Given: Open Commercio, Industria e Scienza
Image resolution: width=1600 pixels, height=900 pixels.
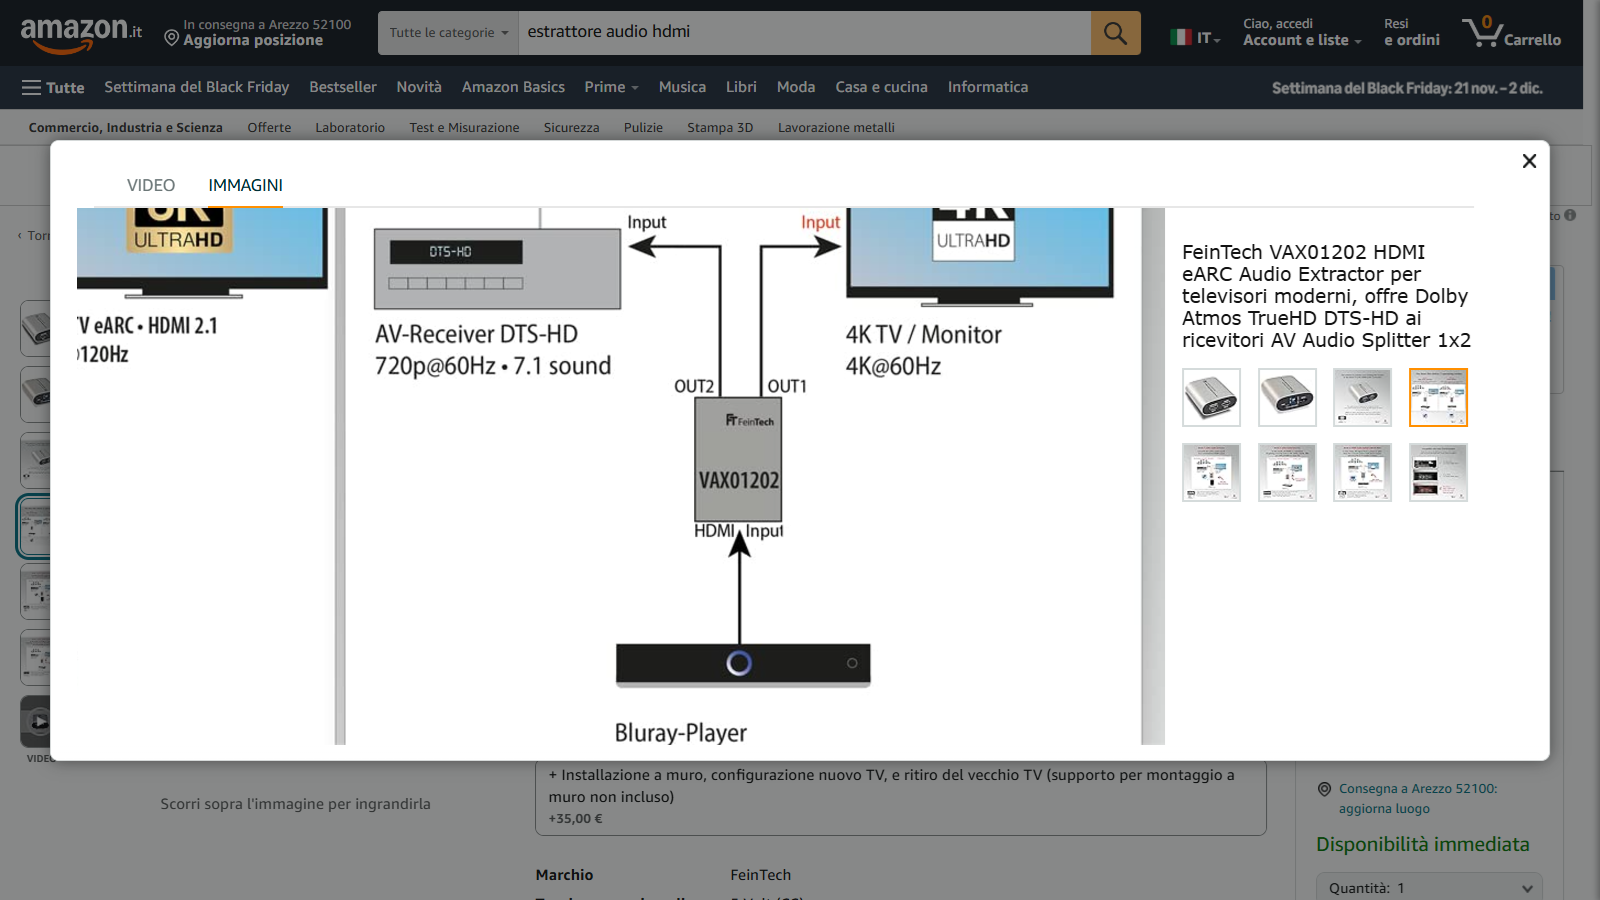Looking at the screenshot, I should (126, 128).
